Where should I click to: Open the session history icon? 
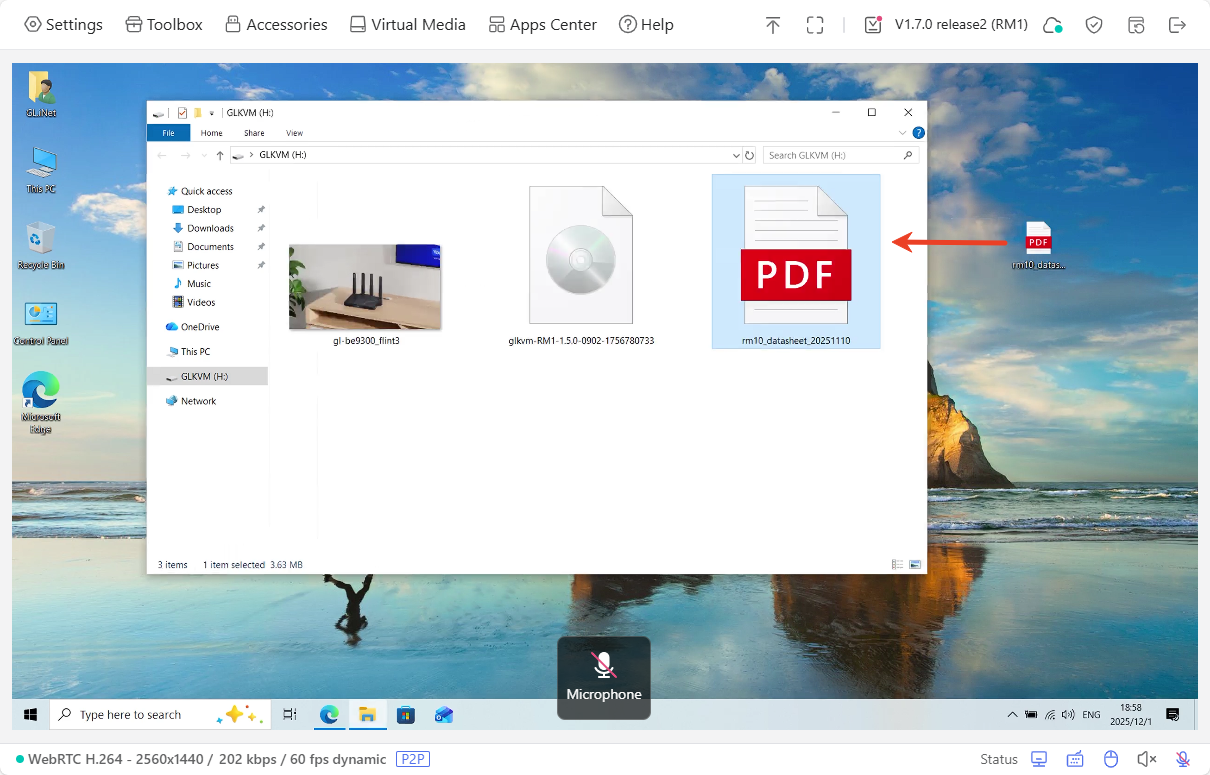click(1136, 24)
